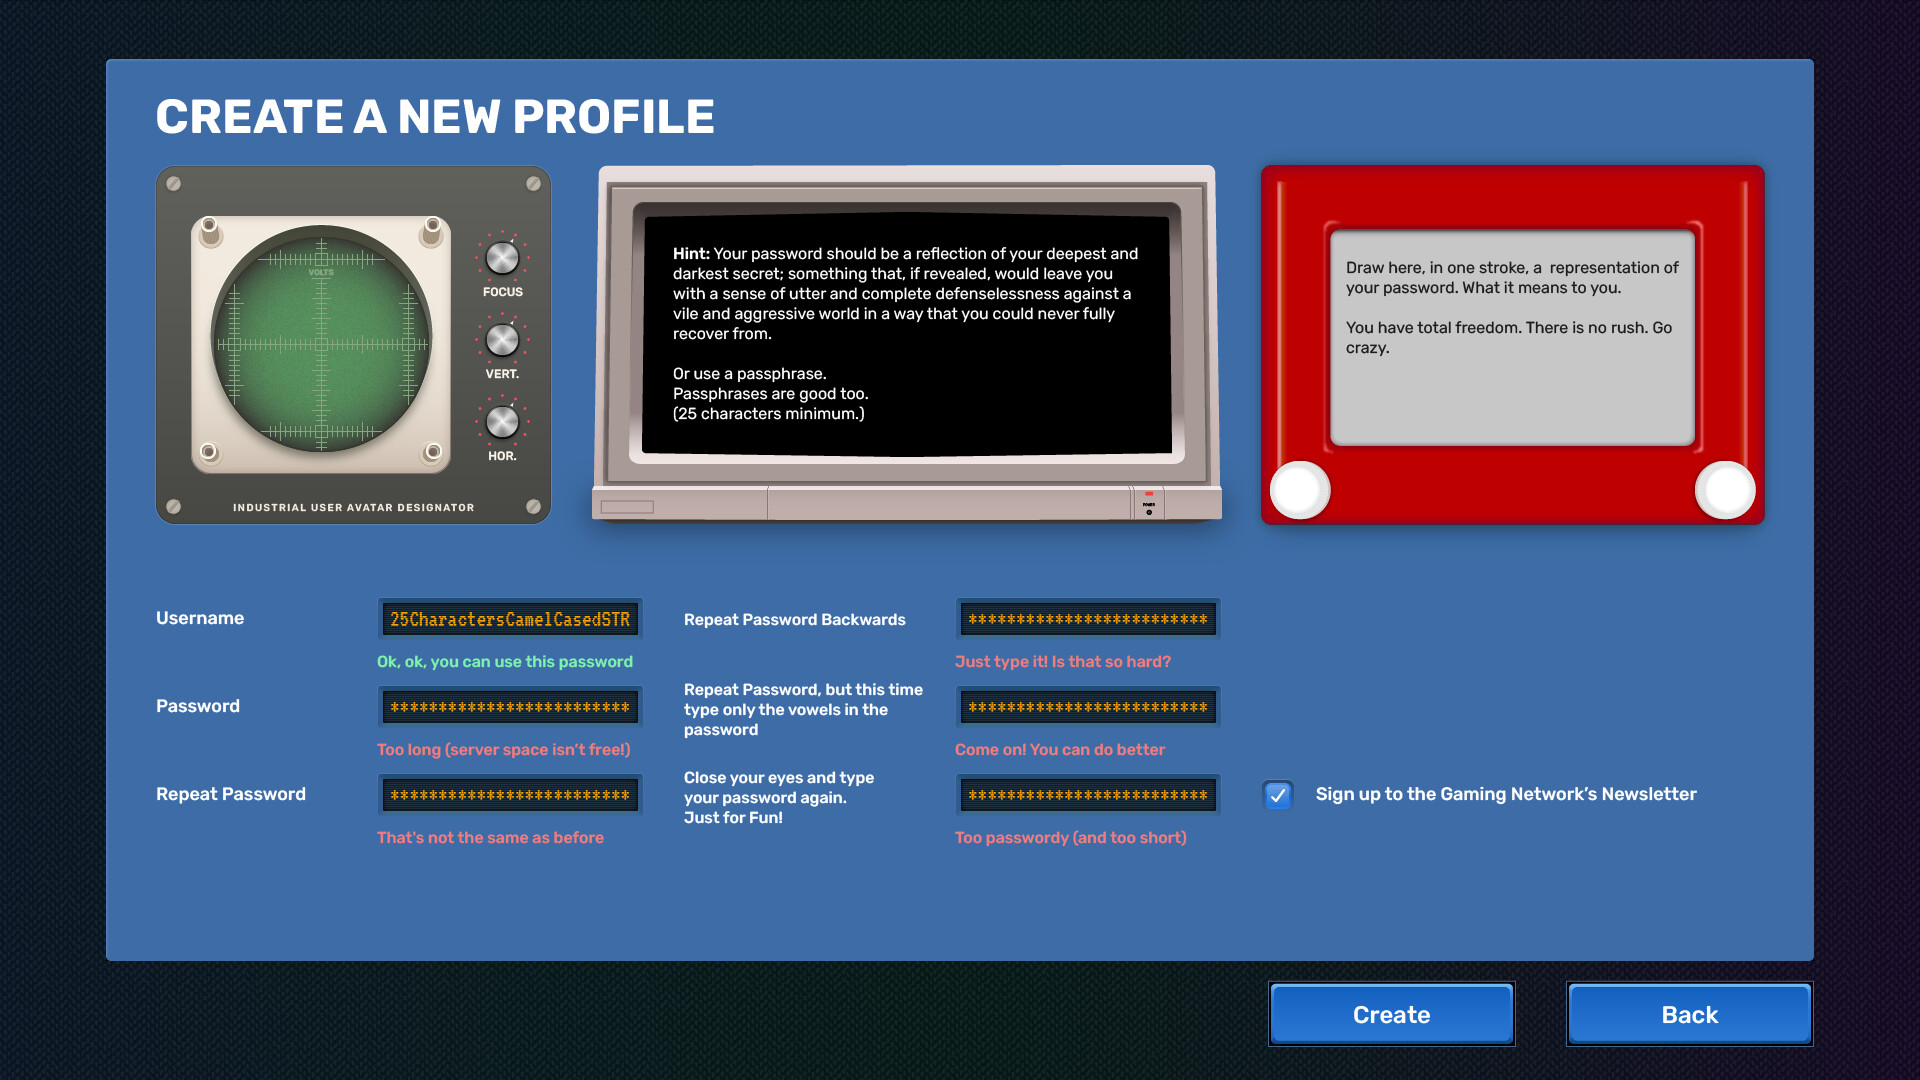1920x1080 pixels.
Task: Click the vowels-only password field
Action: tap(1088, 707)
